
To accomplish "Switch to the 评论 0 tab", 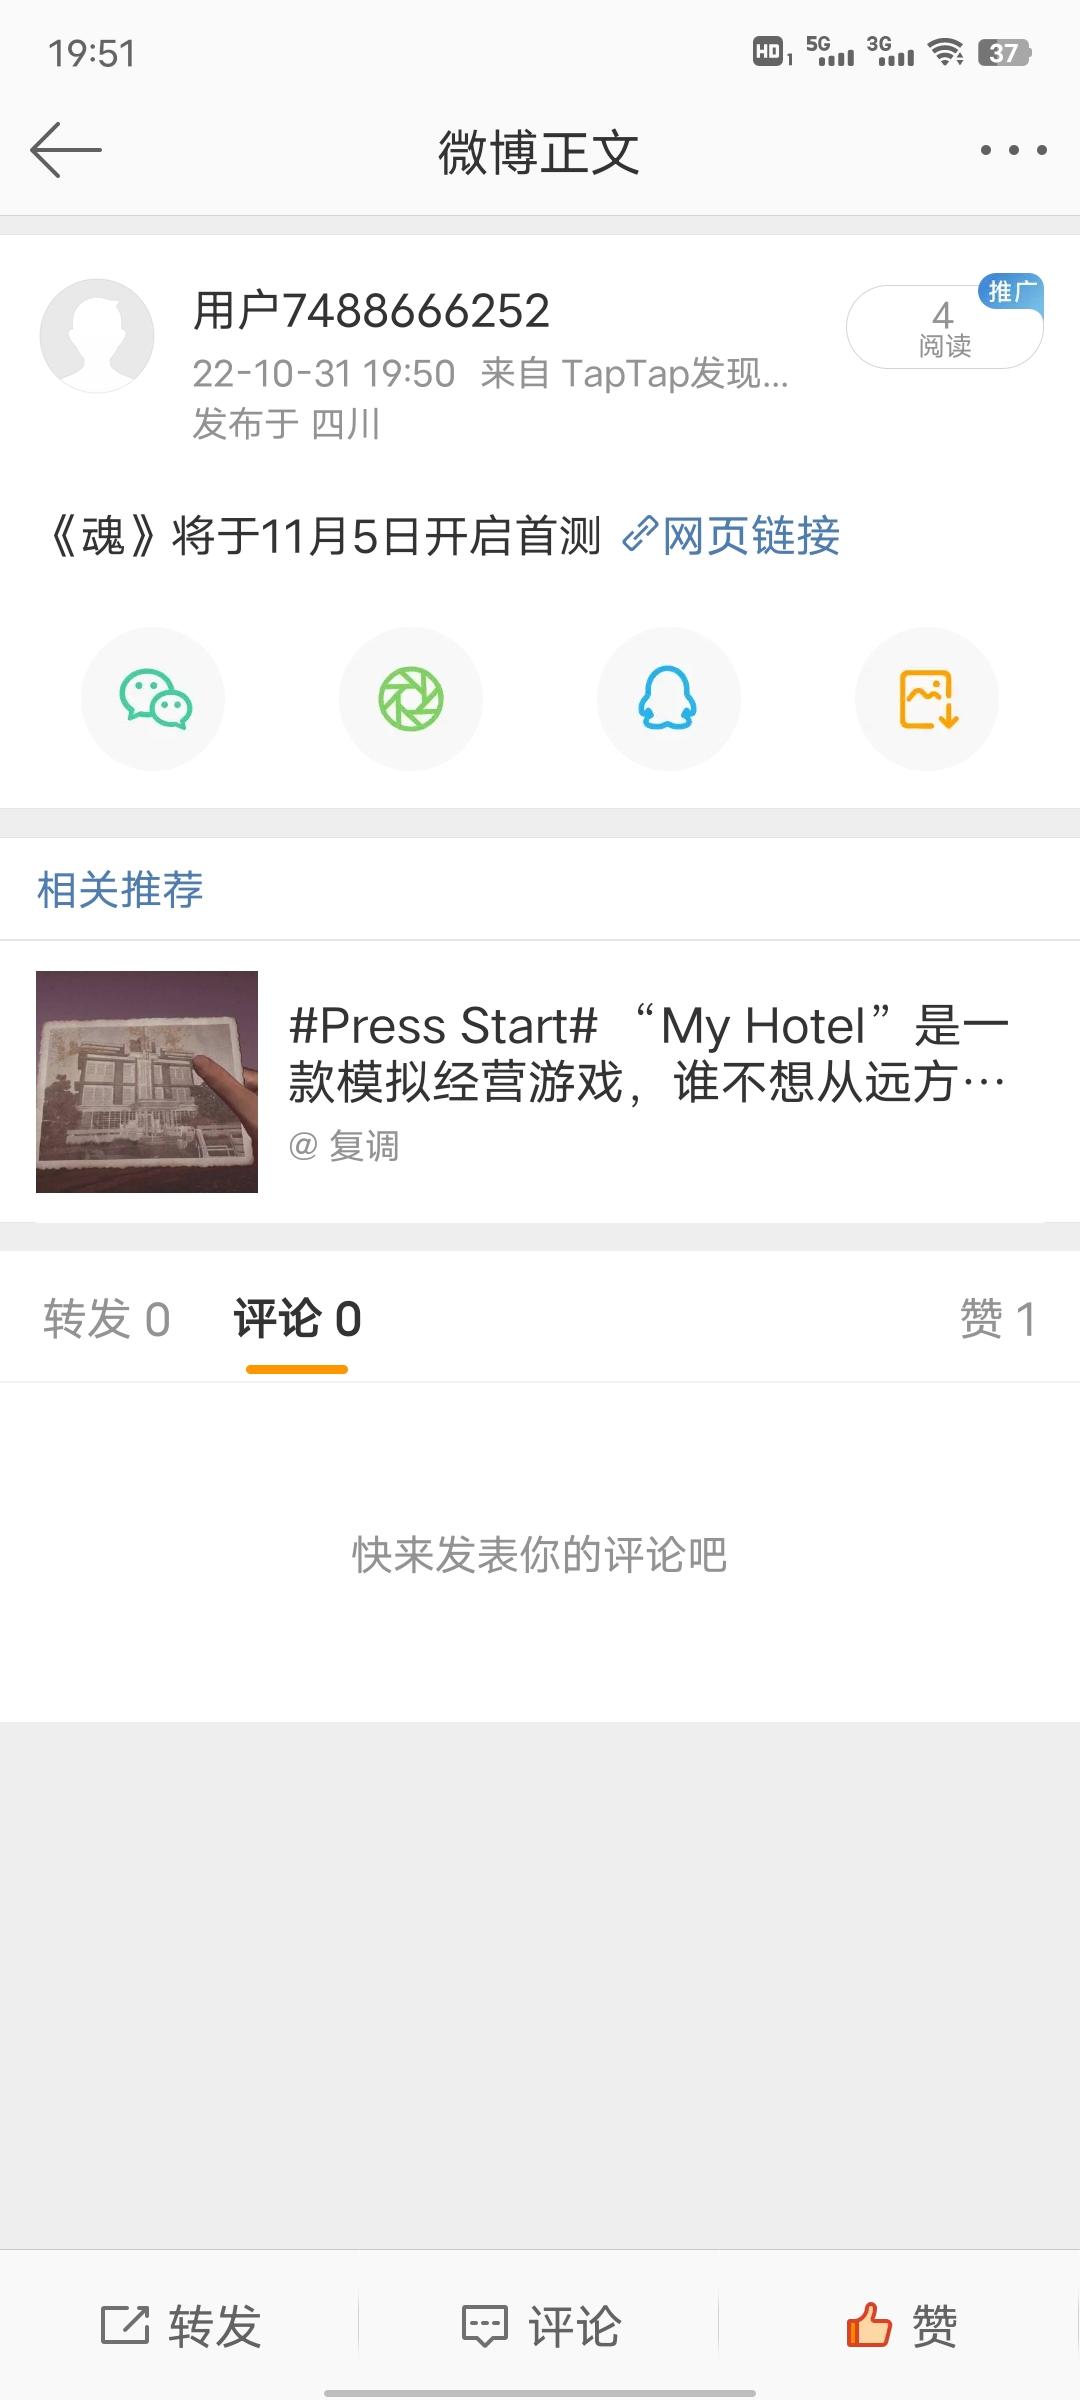I will (297, 1319).
